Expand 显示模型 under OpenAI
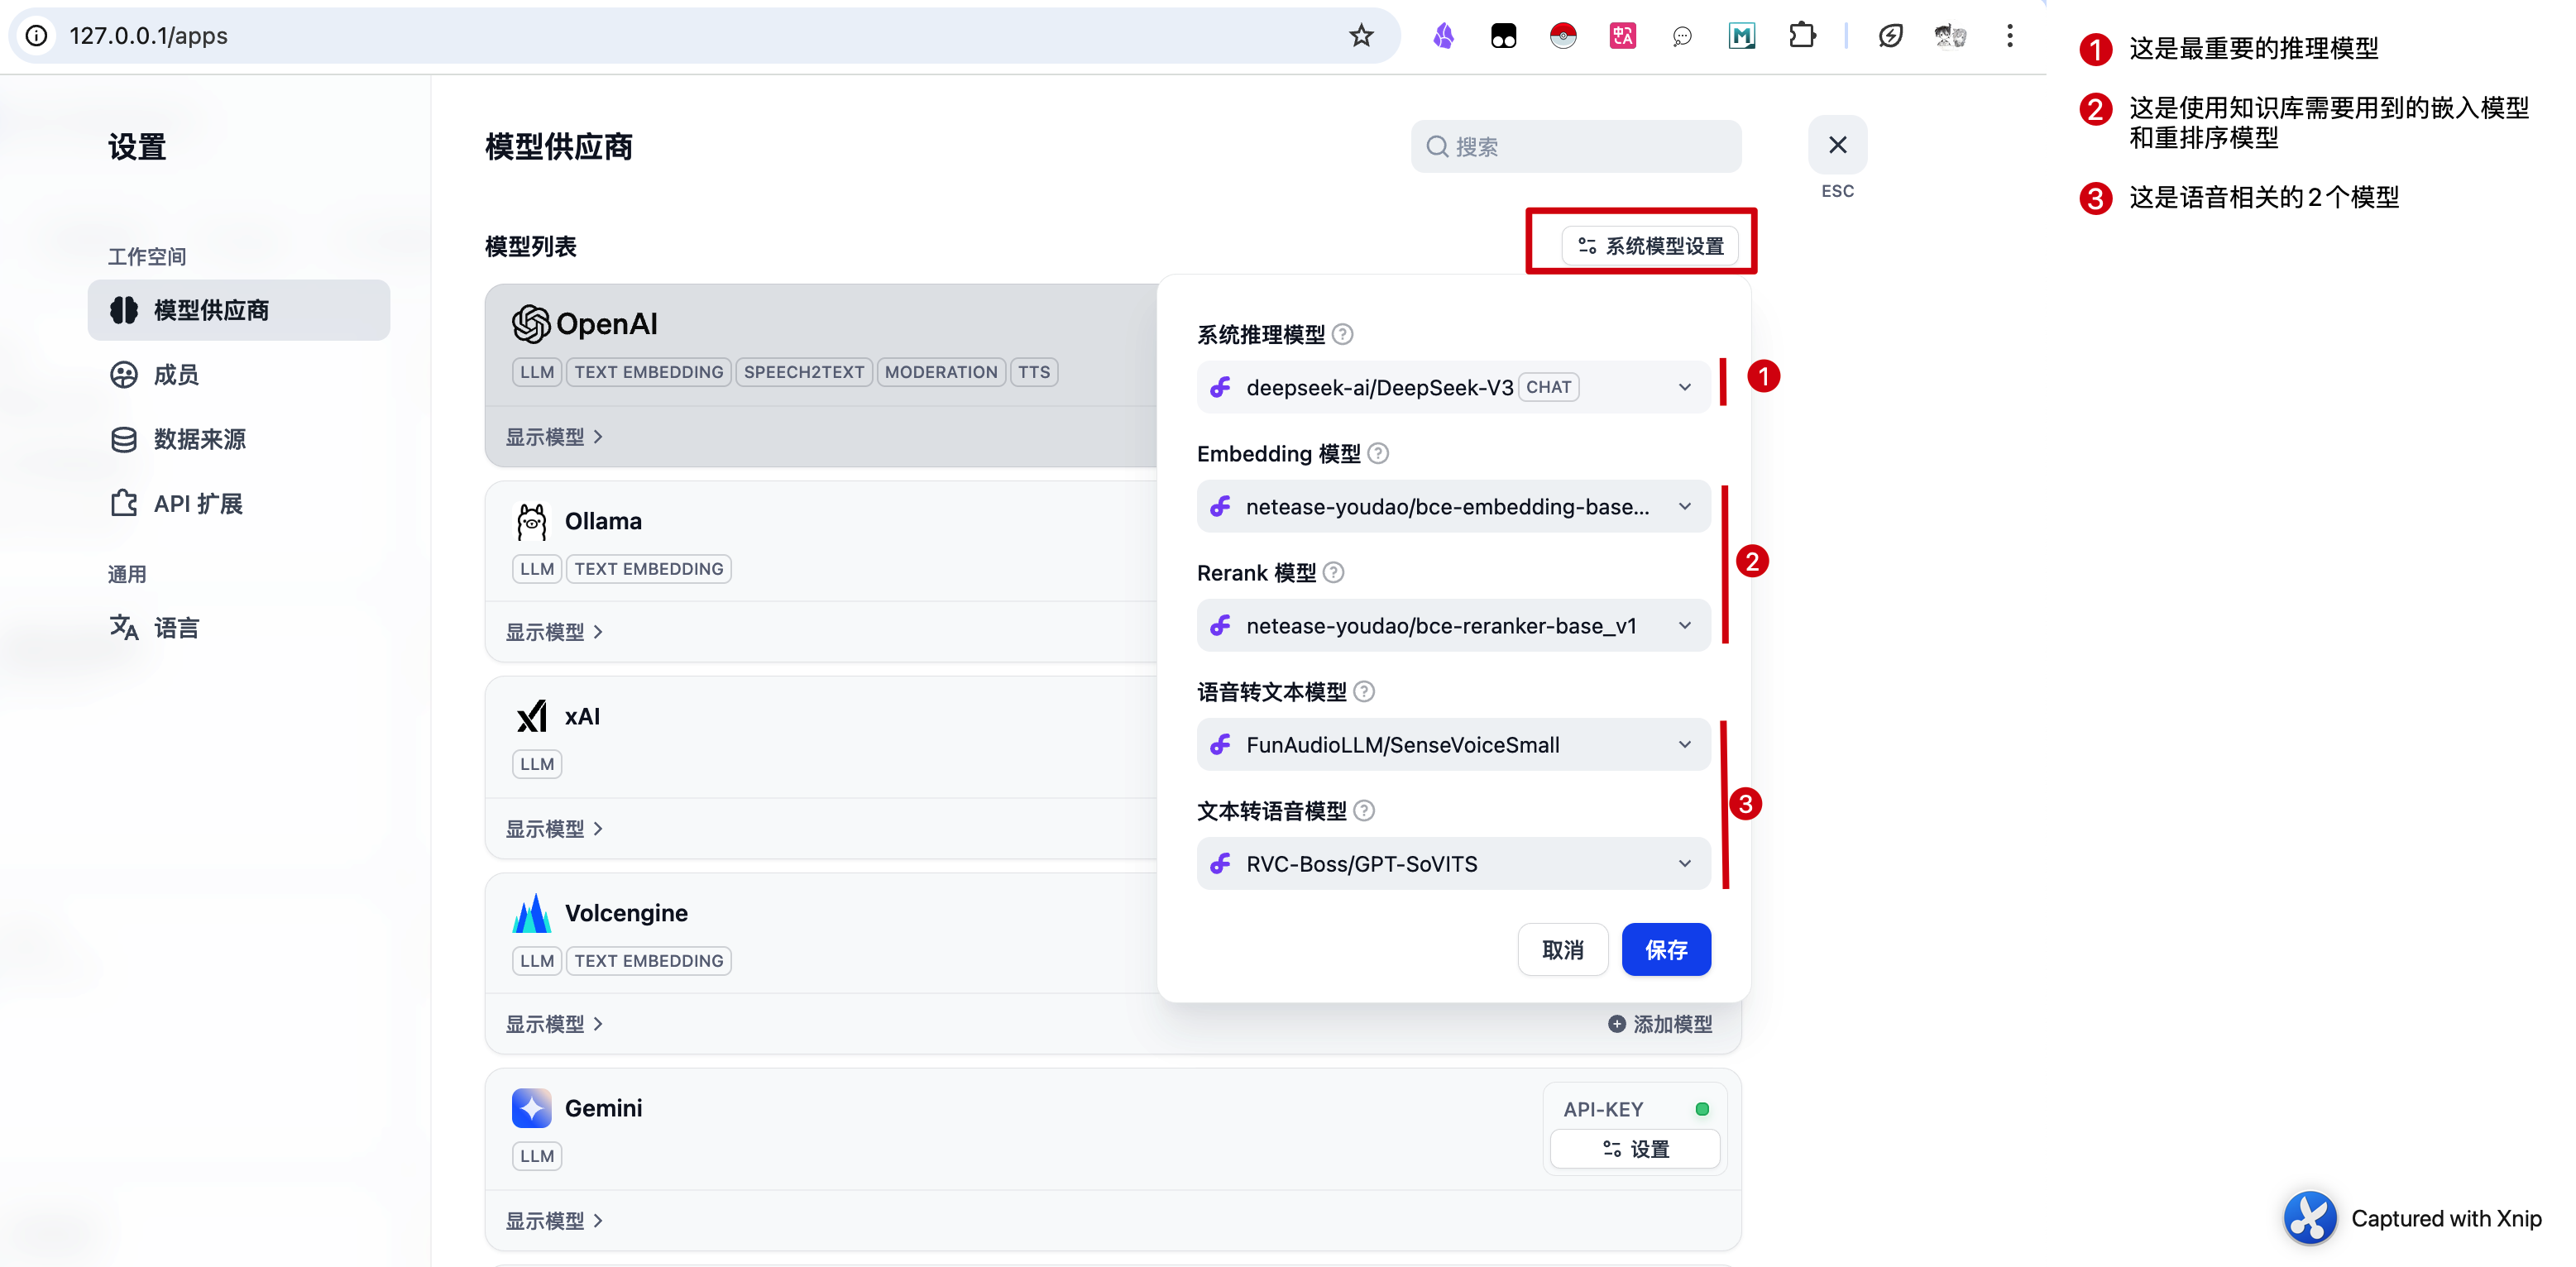This screenshot has height=1267, width=2576. point(554,437)
